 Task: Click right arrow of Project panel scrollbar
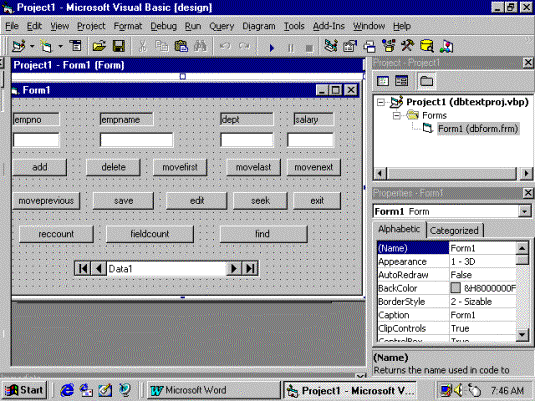[526, 174]
